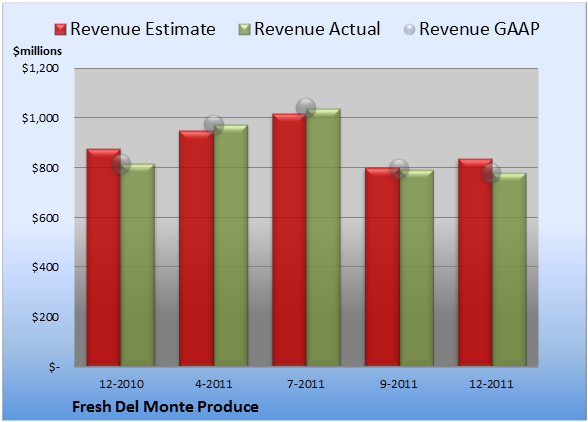Select the green actual bar for 12-2010
The image size is (588, 422).
point(137,265)
